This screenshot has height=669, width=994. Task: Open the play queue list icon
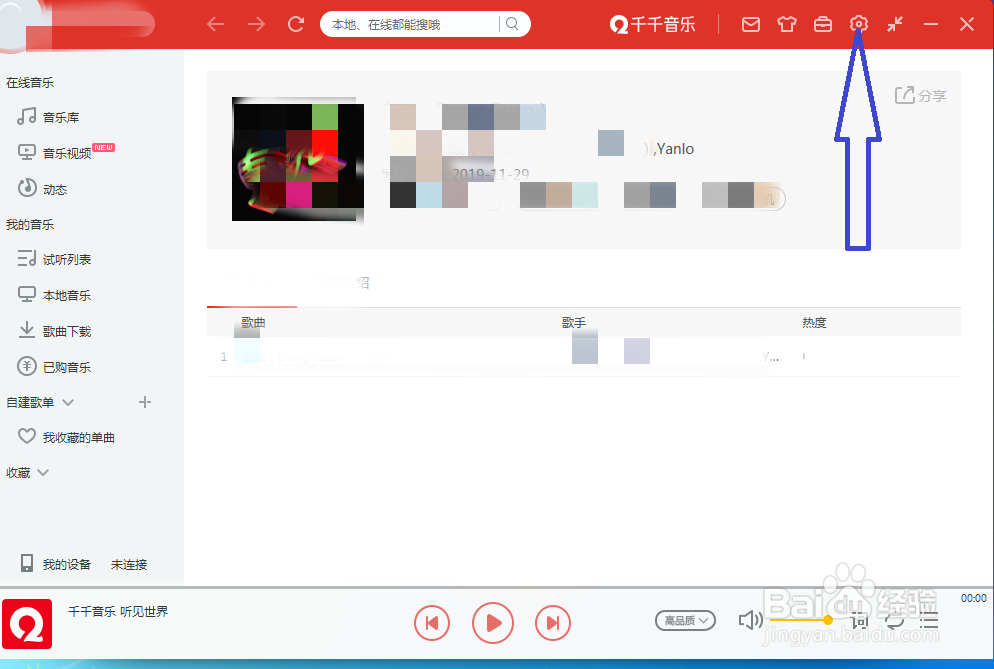pyautogui.click(x=929, y=620)
